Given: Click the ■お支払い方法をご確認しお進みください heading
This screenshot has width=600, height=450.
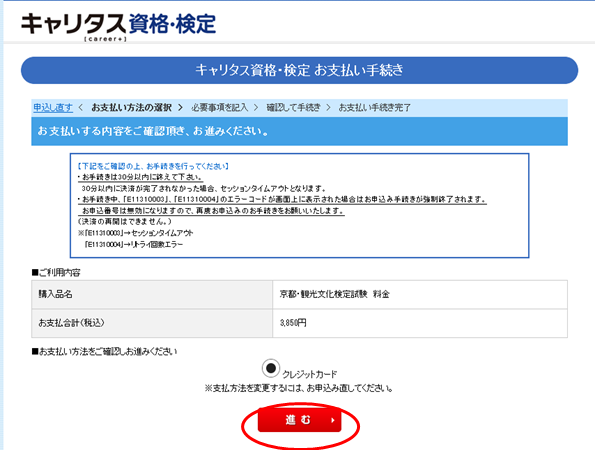Looking at the screenshot, I should coord(104,351).
